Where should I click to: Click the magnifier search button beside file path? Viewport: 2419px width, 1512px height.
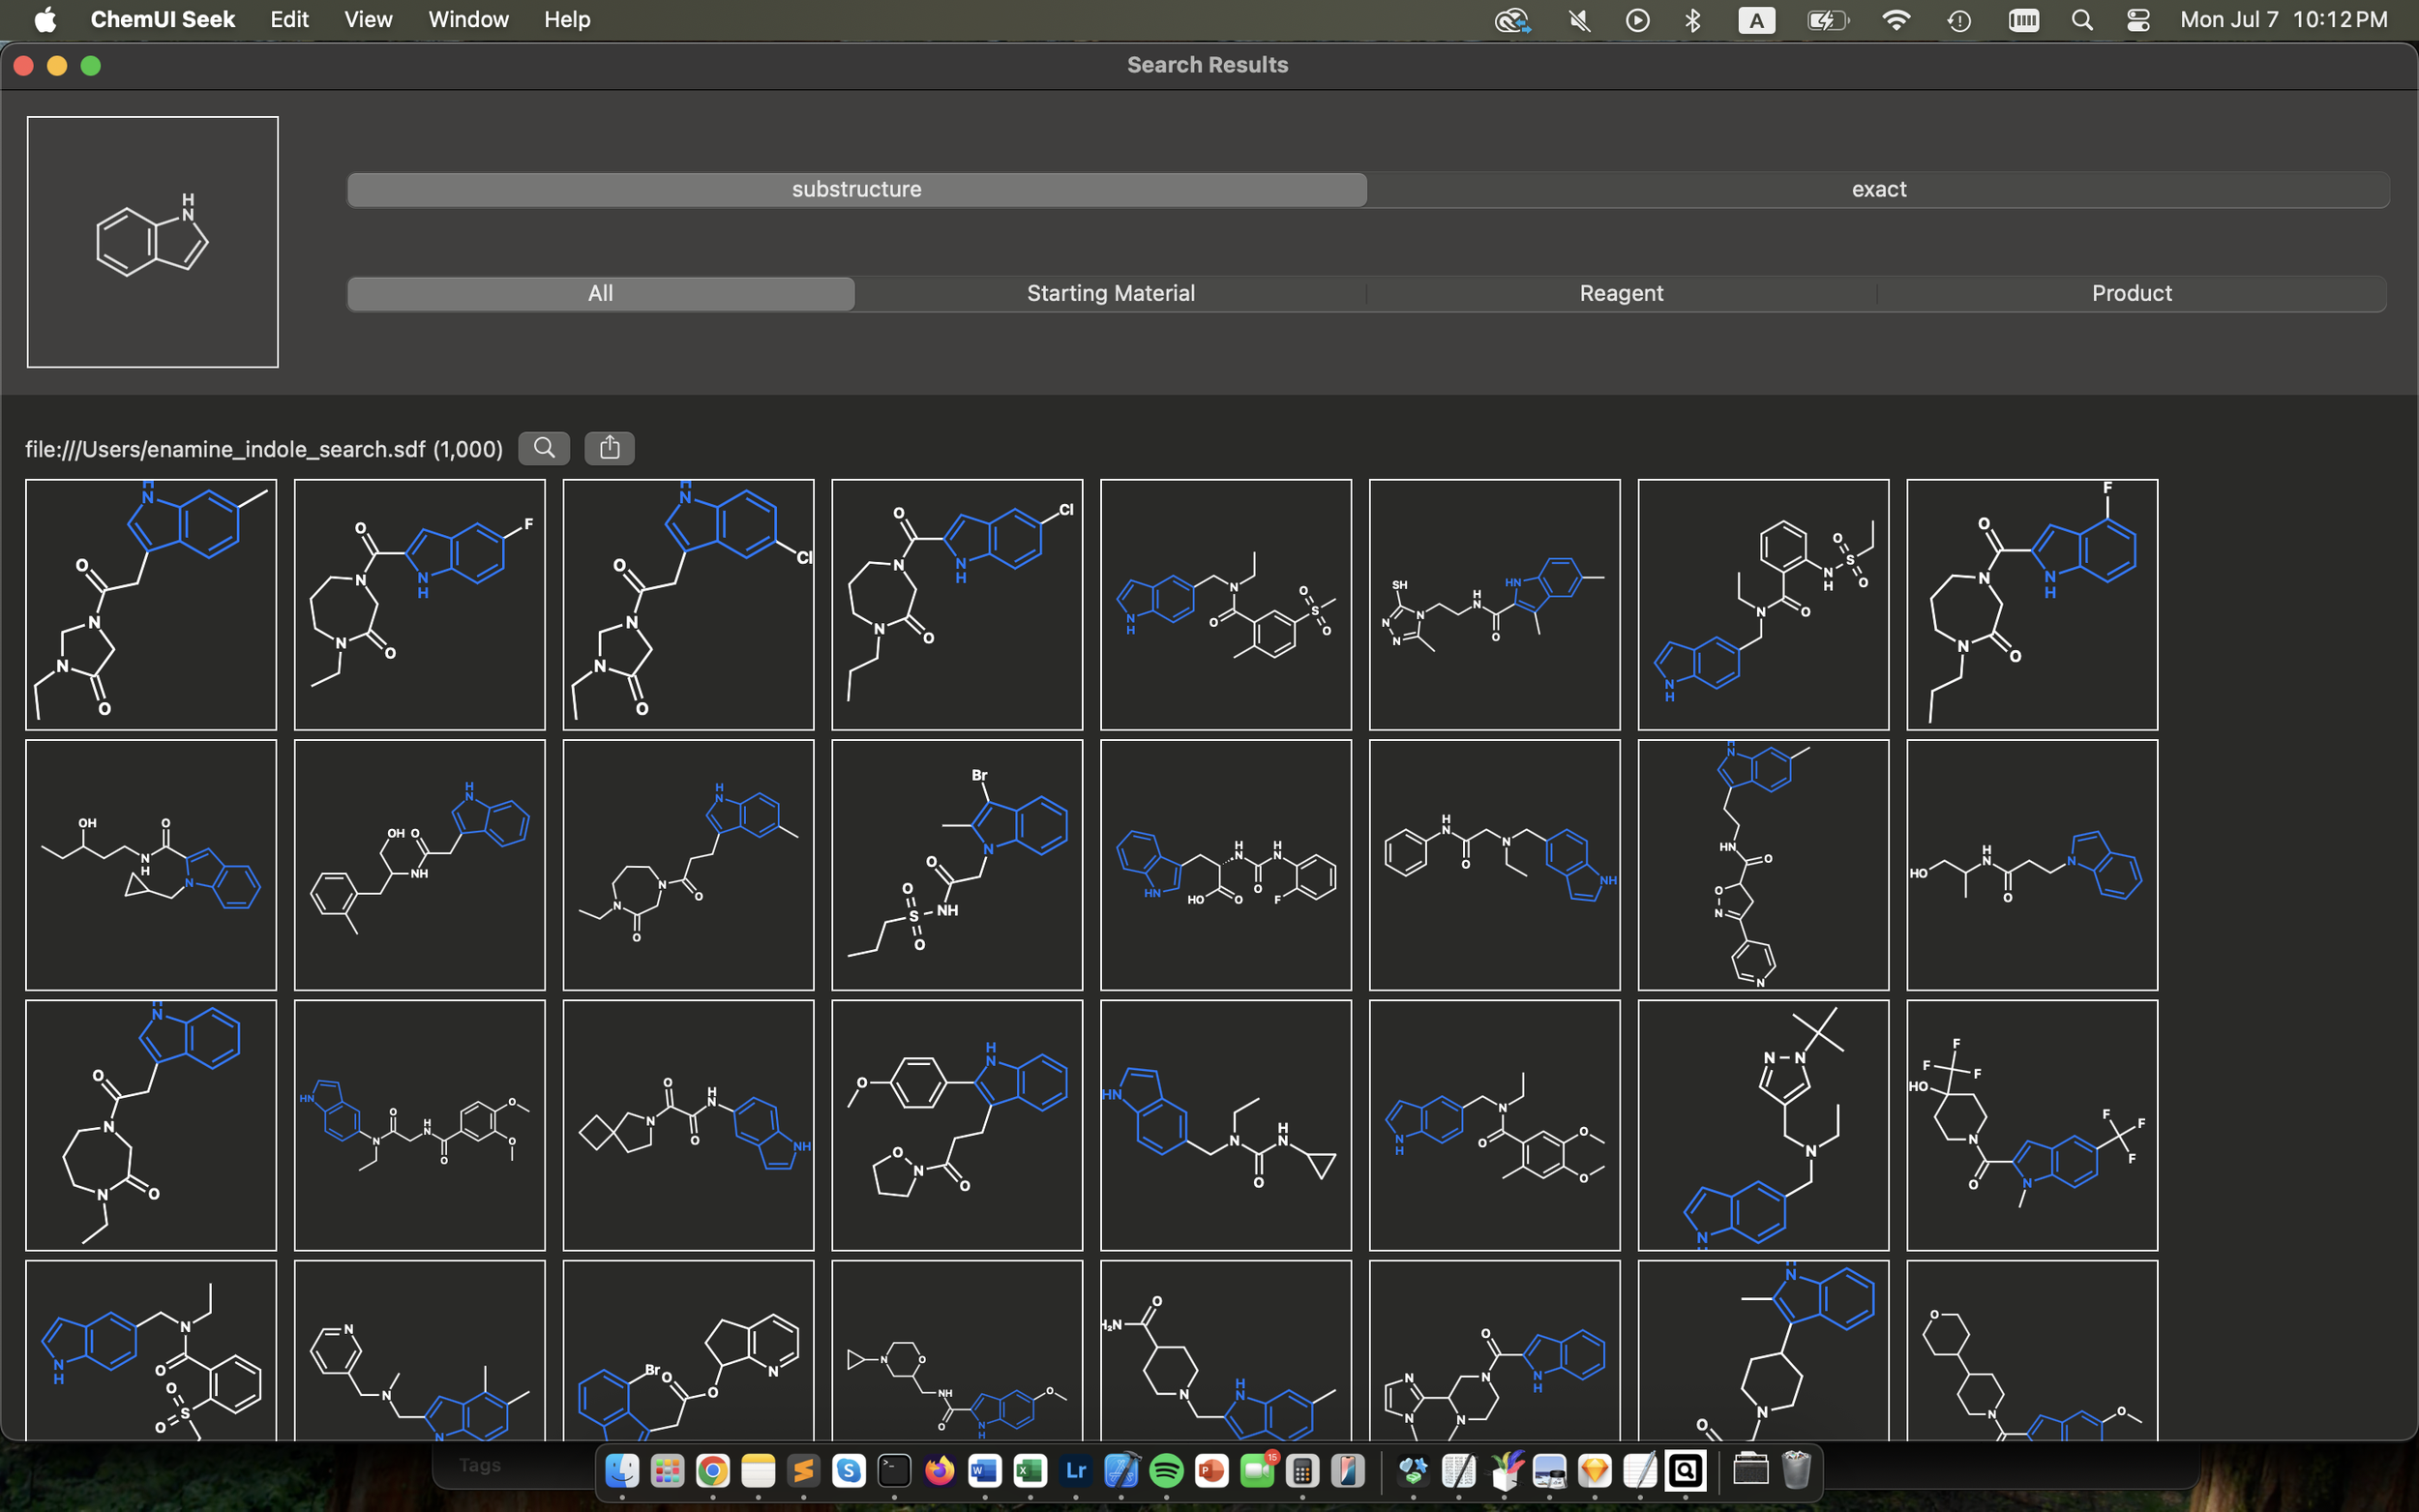coord(544,448)
